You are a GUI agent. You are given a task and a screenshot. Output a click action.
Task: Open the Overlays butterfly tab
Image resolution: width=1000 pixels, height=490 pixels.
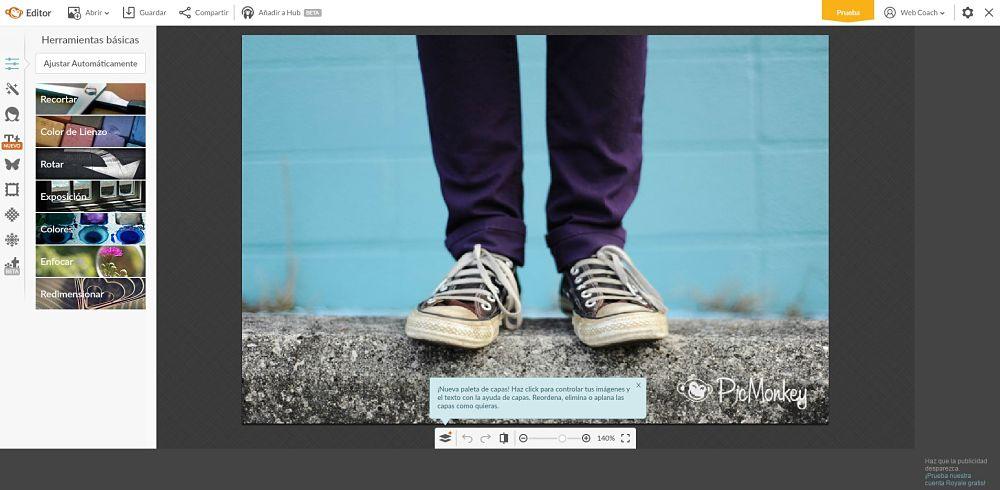[x=12, y=164]
